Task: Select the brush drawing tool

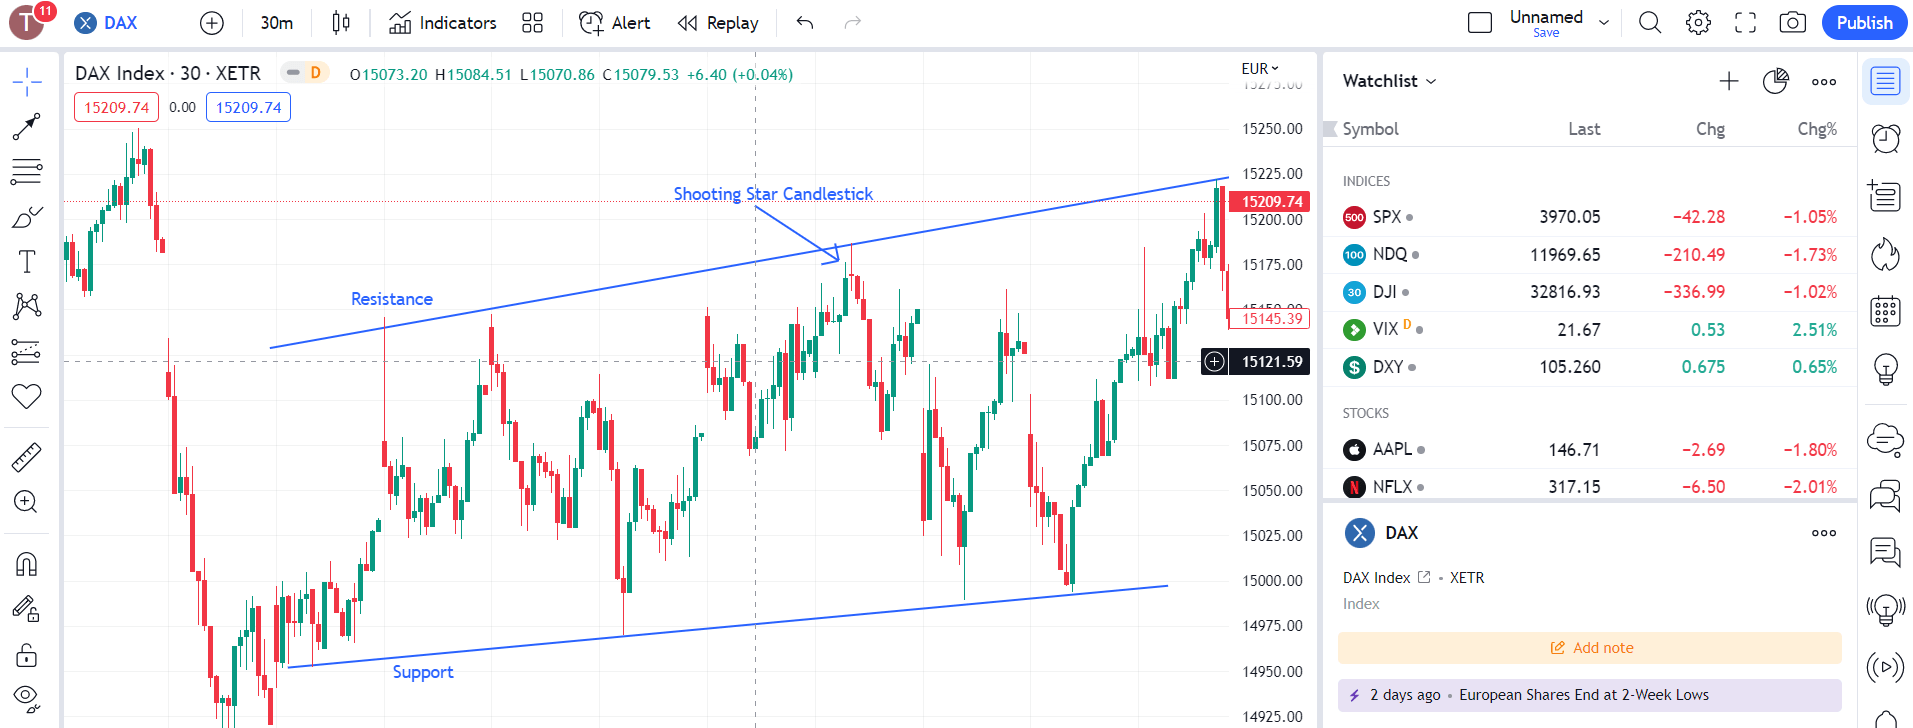Action: click(x=27, y=217)
